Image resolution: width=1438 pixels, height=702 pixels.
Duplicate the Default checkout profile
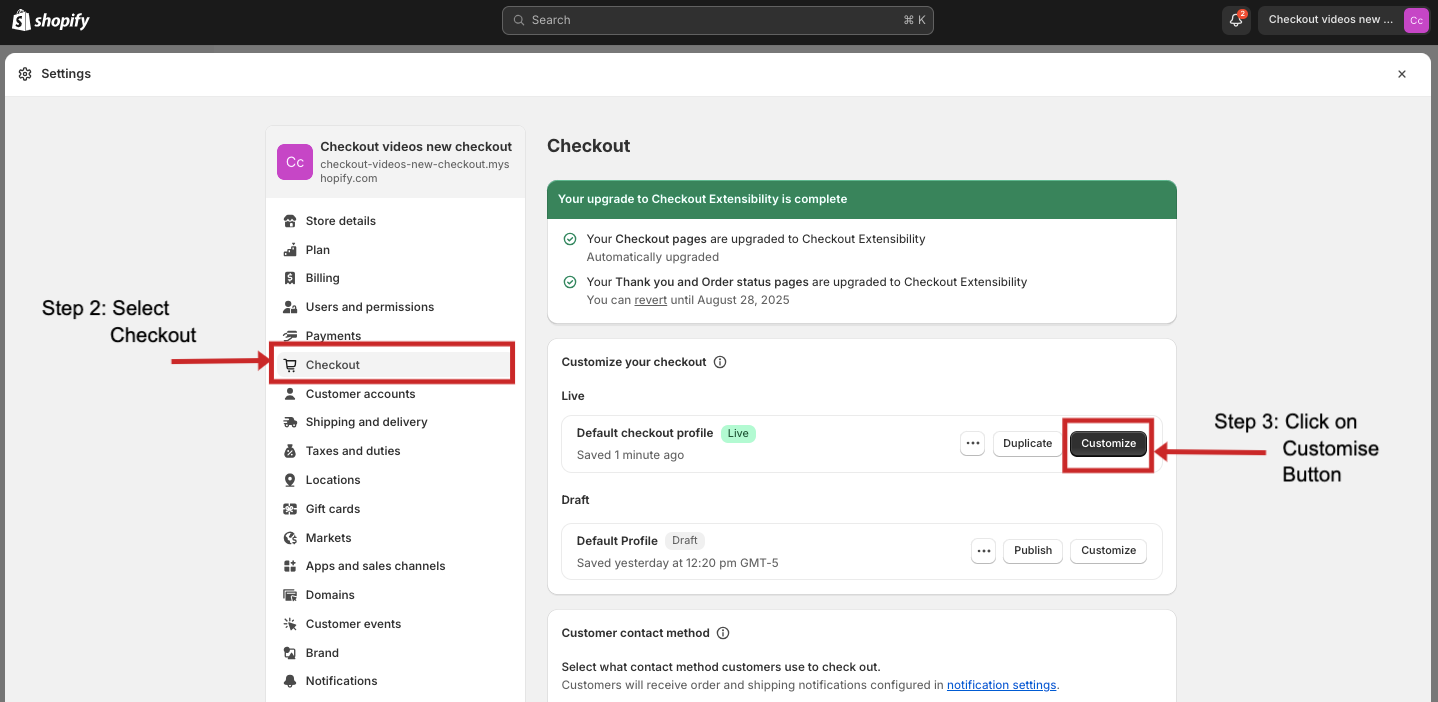point(1027,444)
